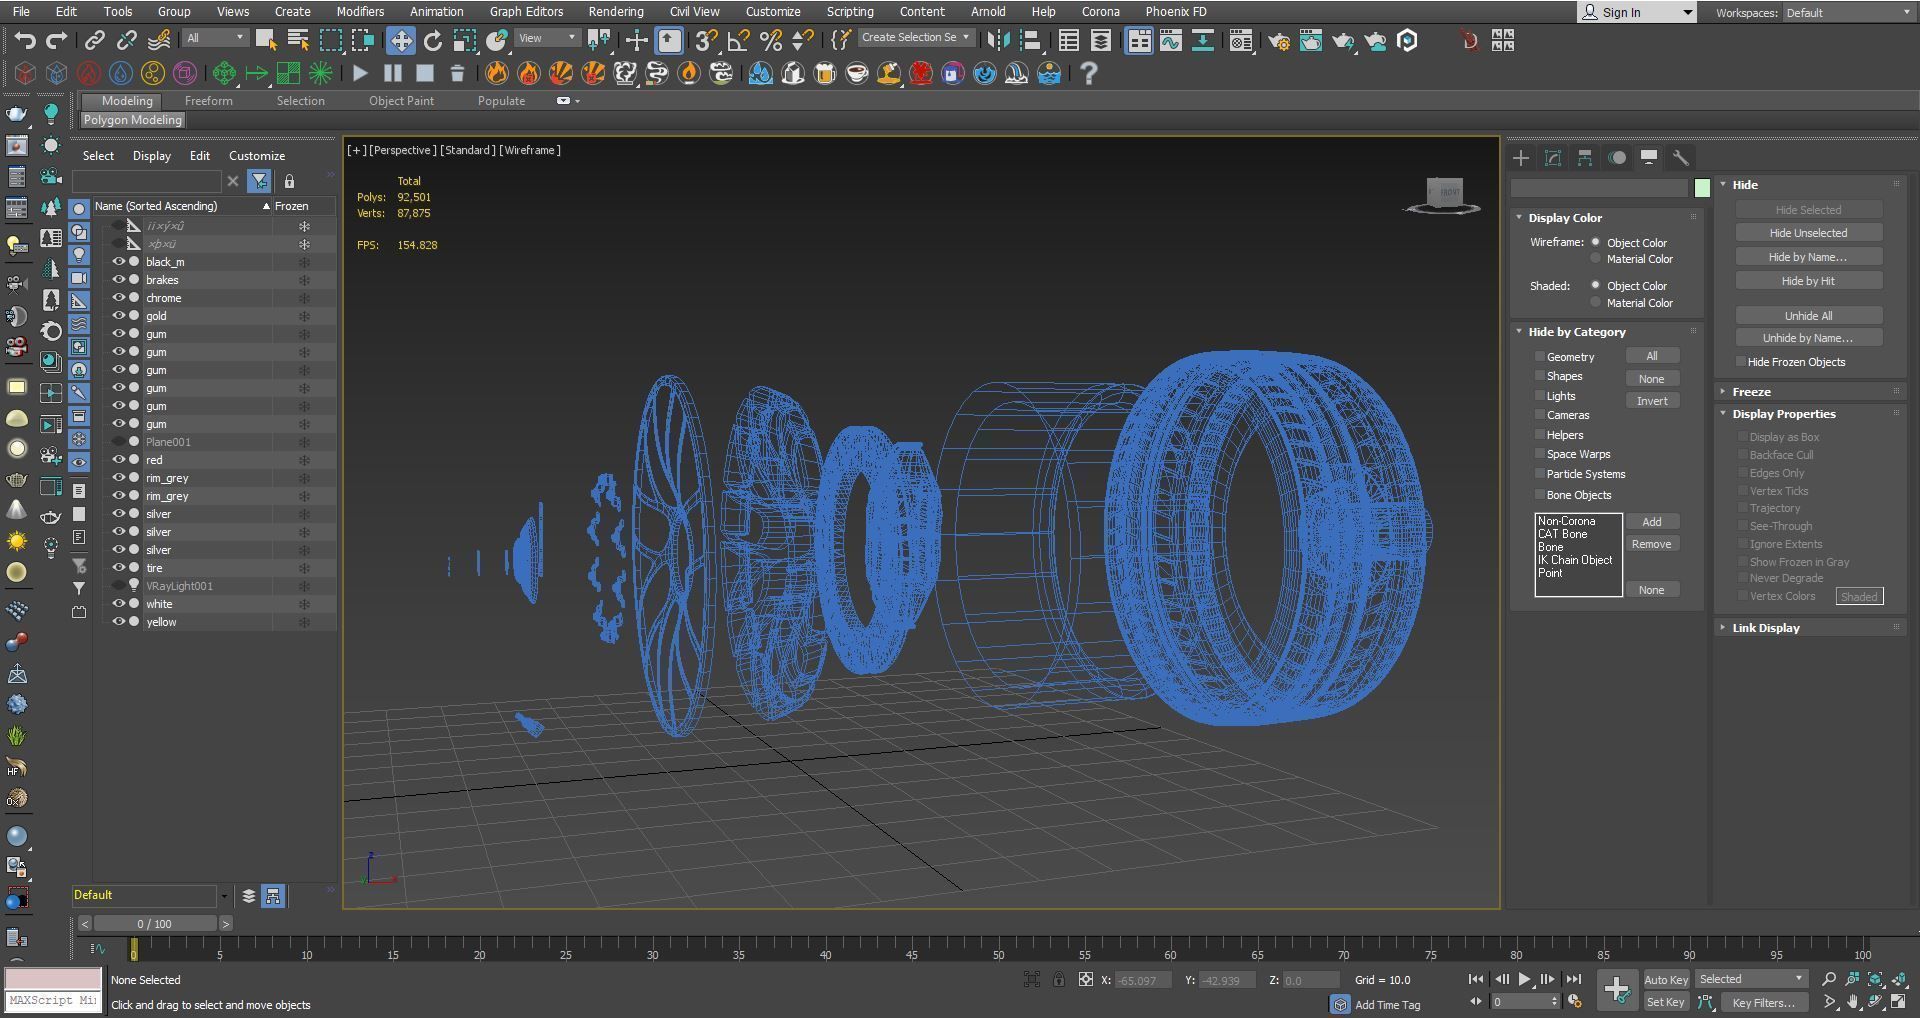Open the Modifiers menu
This screenshot has height=1018, width=1920.
pos(360,12)
